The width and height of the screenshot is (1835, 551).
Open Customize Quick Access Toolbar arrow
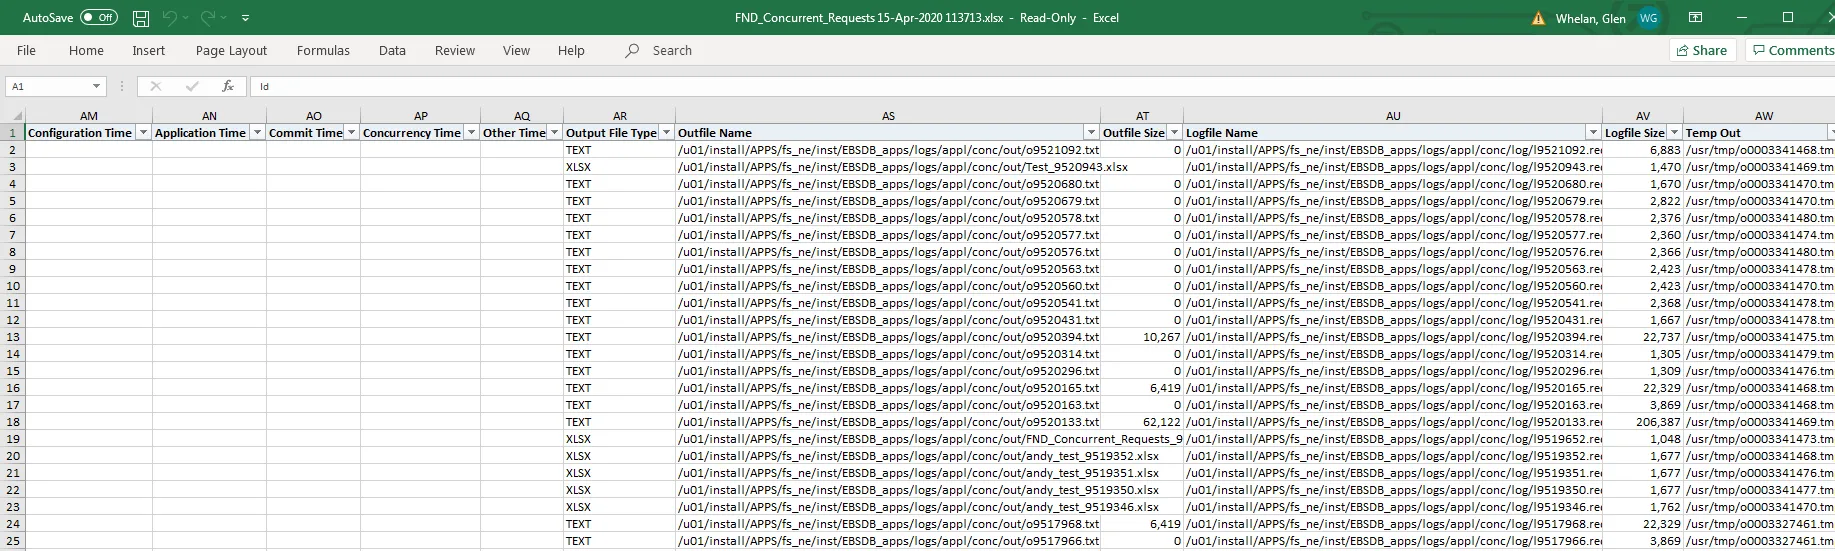[x=246, y=18]
